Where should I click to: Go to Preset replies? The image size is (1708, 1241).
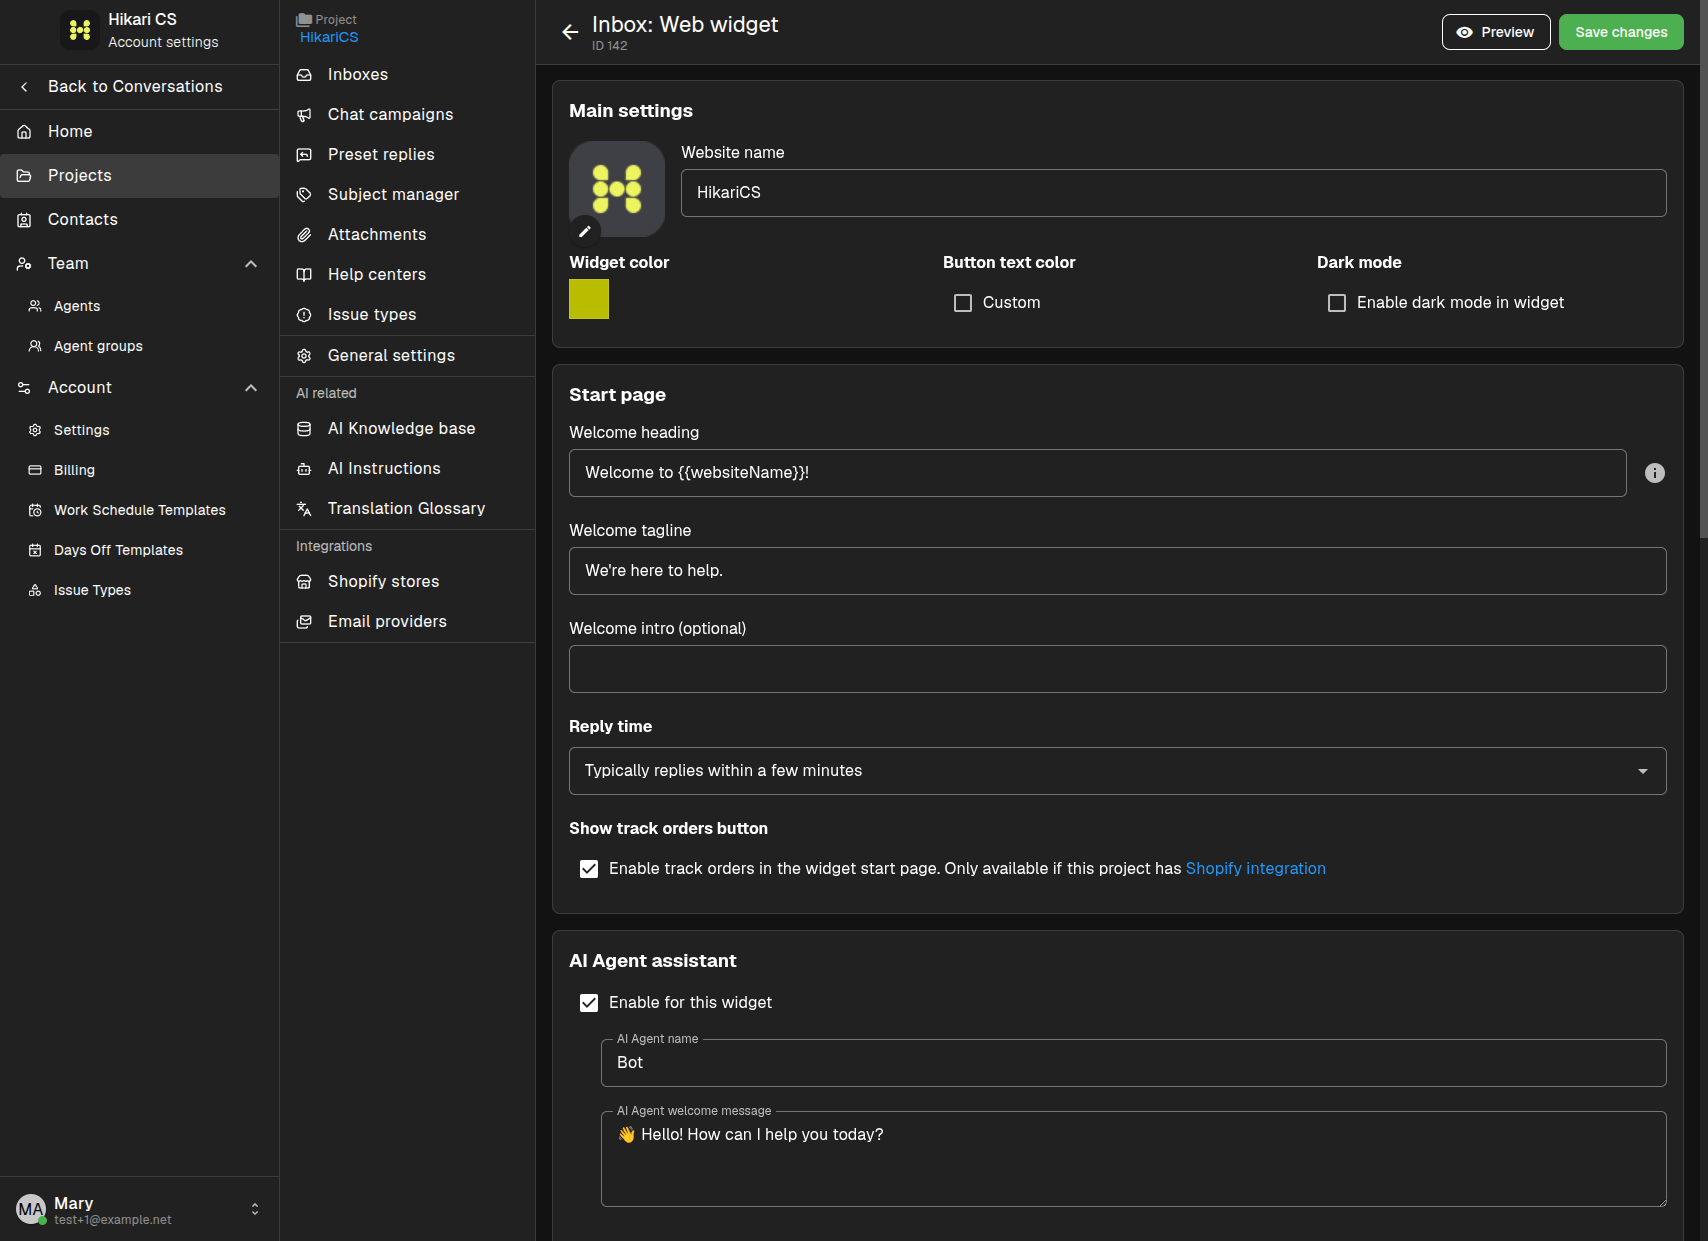point(408,155)
